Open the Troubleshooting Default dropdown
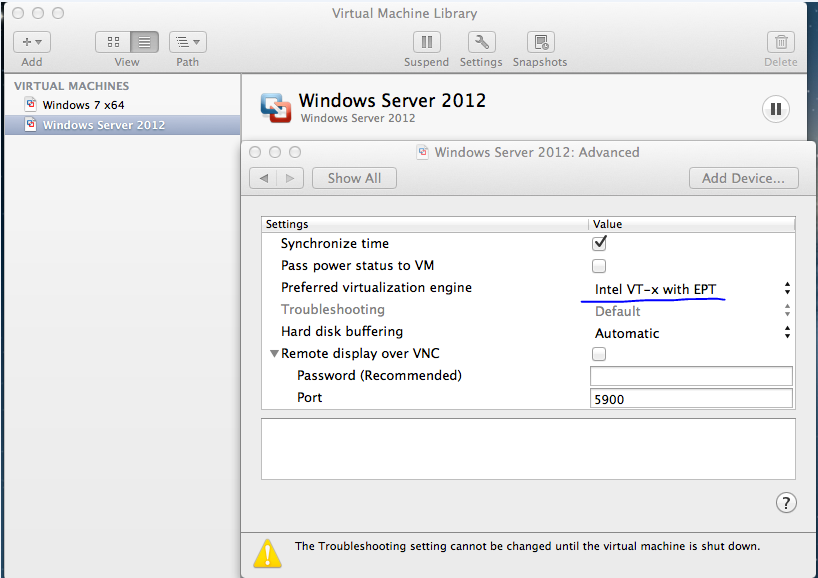This screenshot has width=818, height=578. point(692,311)
